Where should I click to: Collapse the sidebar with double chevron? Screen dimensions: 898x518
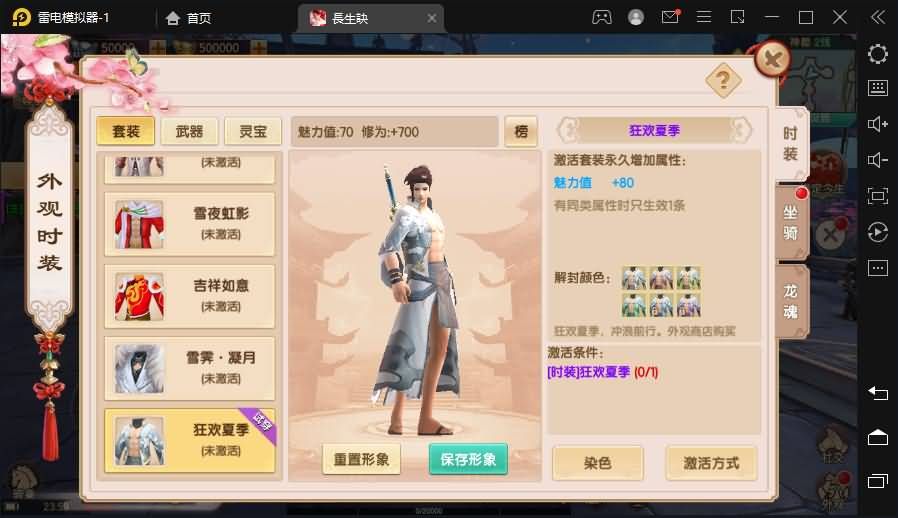click(877, 17)
